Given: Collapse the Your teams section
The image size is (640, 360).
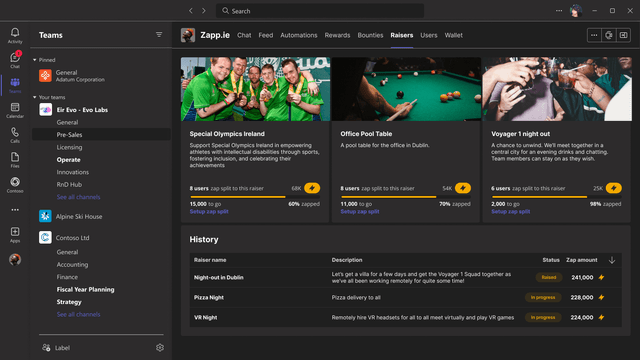Looking at the screenshot, I should click(x=35, y=97).
